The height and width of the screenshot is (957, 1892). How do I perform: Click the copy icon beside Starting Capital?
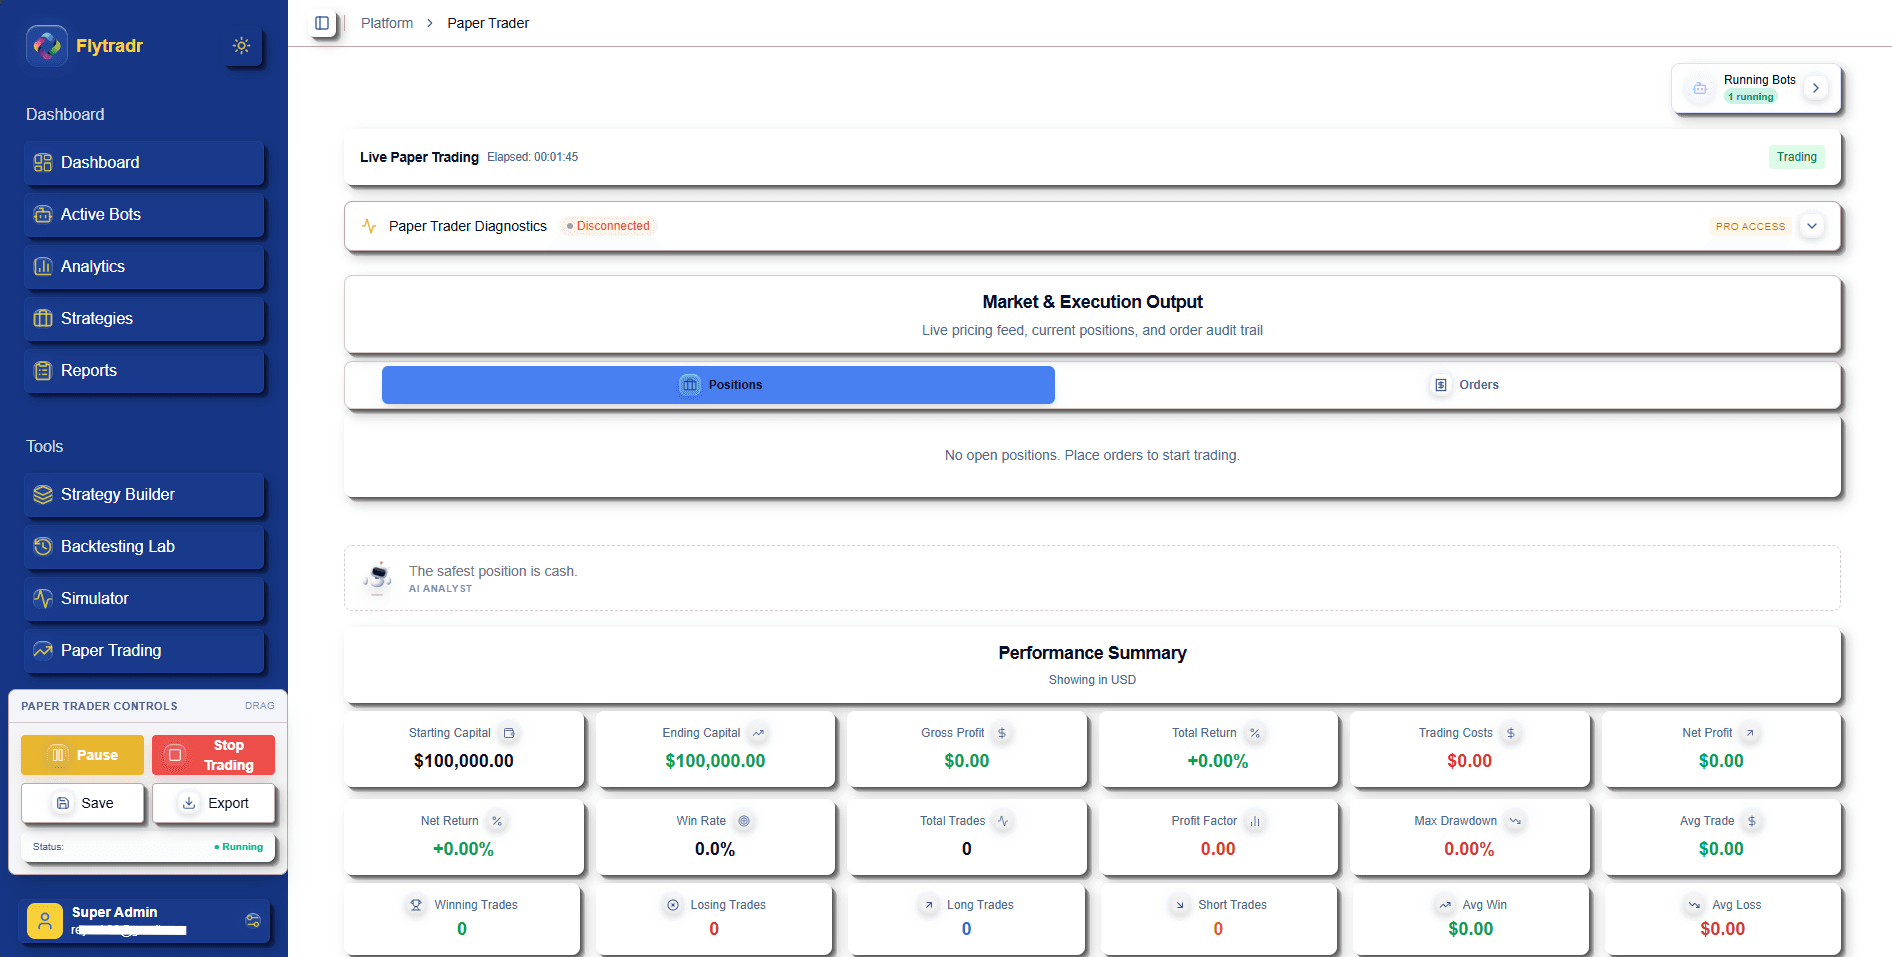(509, 733)
